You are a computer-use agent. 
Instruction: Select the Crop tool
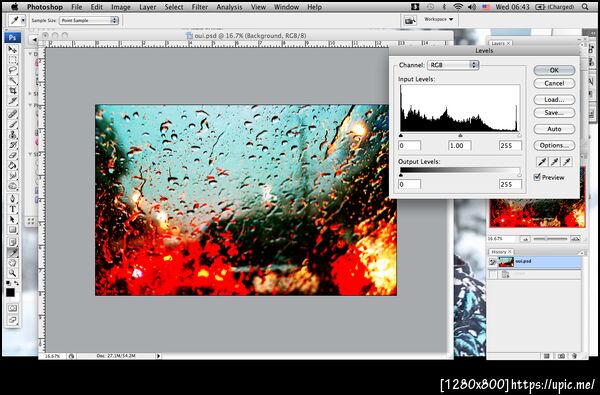point(13,91)
